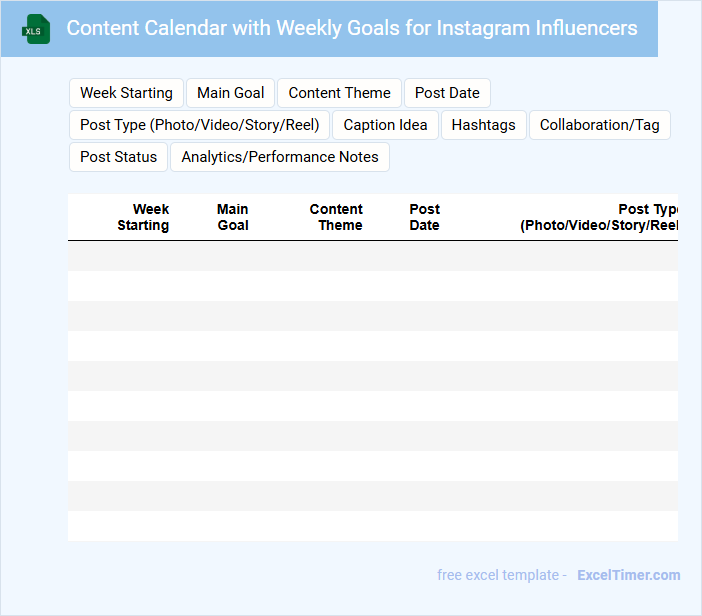The height and width of the screenshot is (616, 702).
Task: Click the Content Theme tag
Action: [x=339, y=93]
